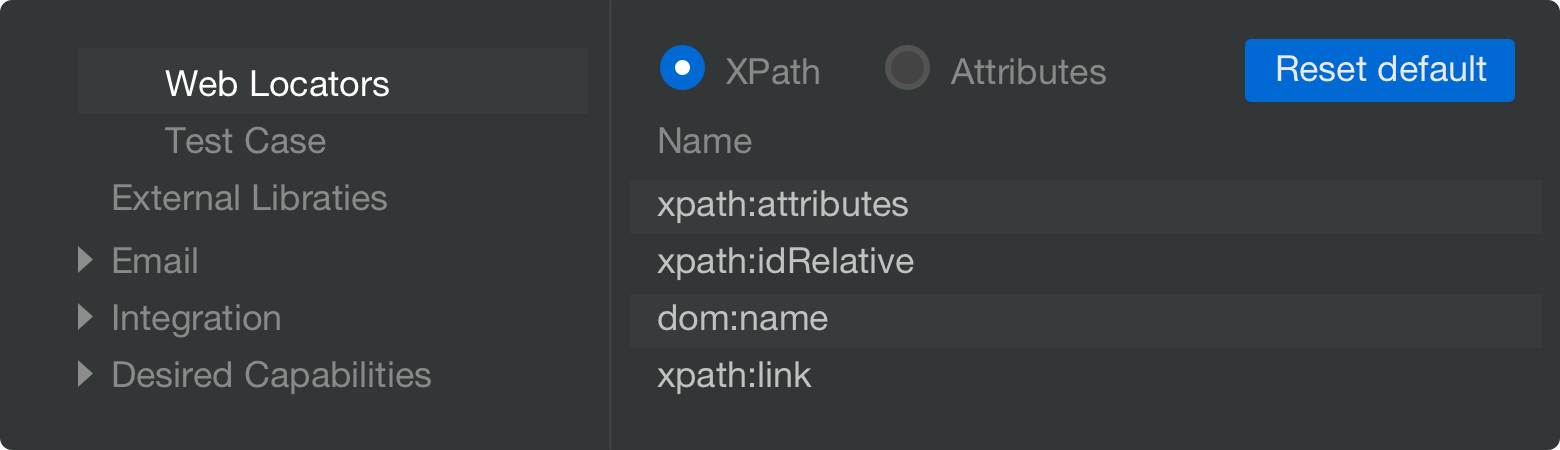Select the XPath radio button
Image resolution: width=1560 pixels, height=450 pixels.
click(683, 68)
